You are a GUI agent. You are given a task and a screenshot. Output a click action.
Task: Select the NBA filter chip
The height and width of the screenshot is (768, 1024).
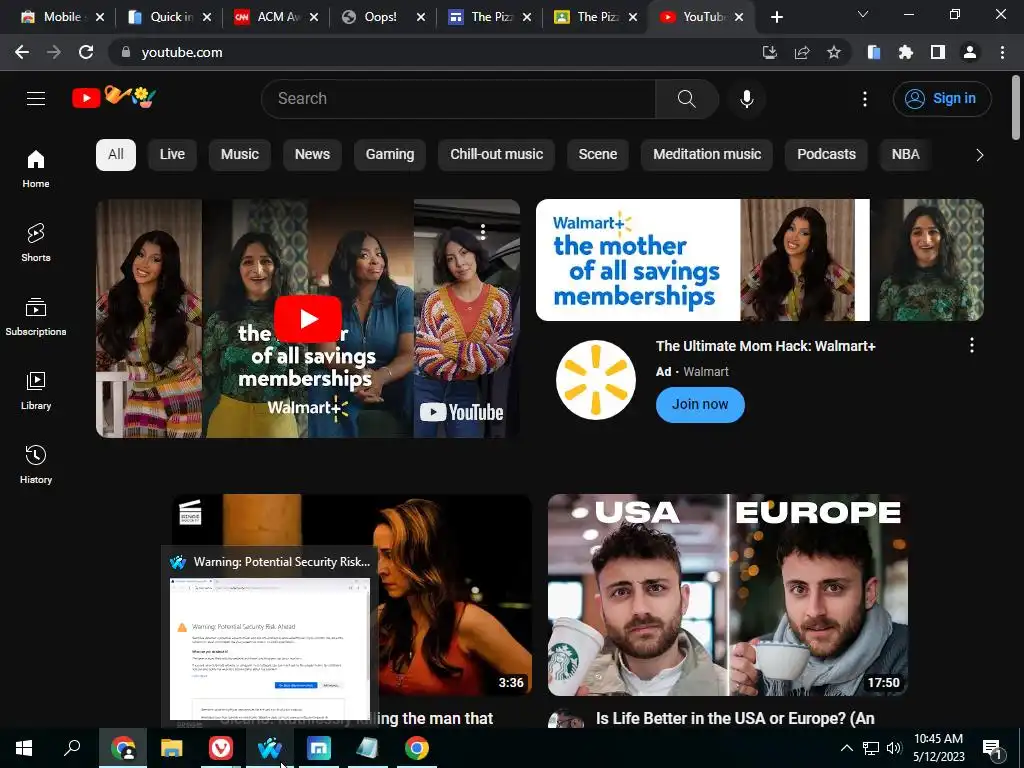905,155
